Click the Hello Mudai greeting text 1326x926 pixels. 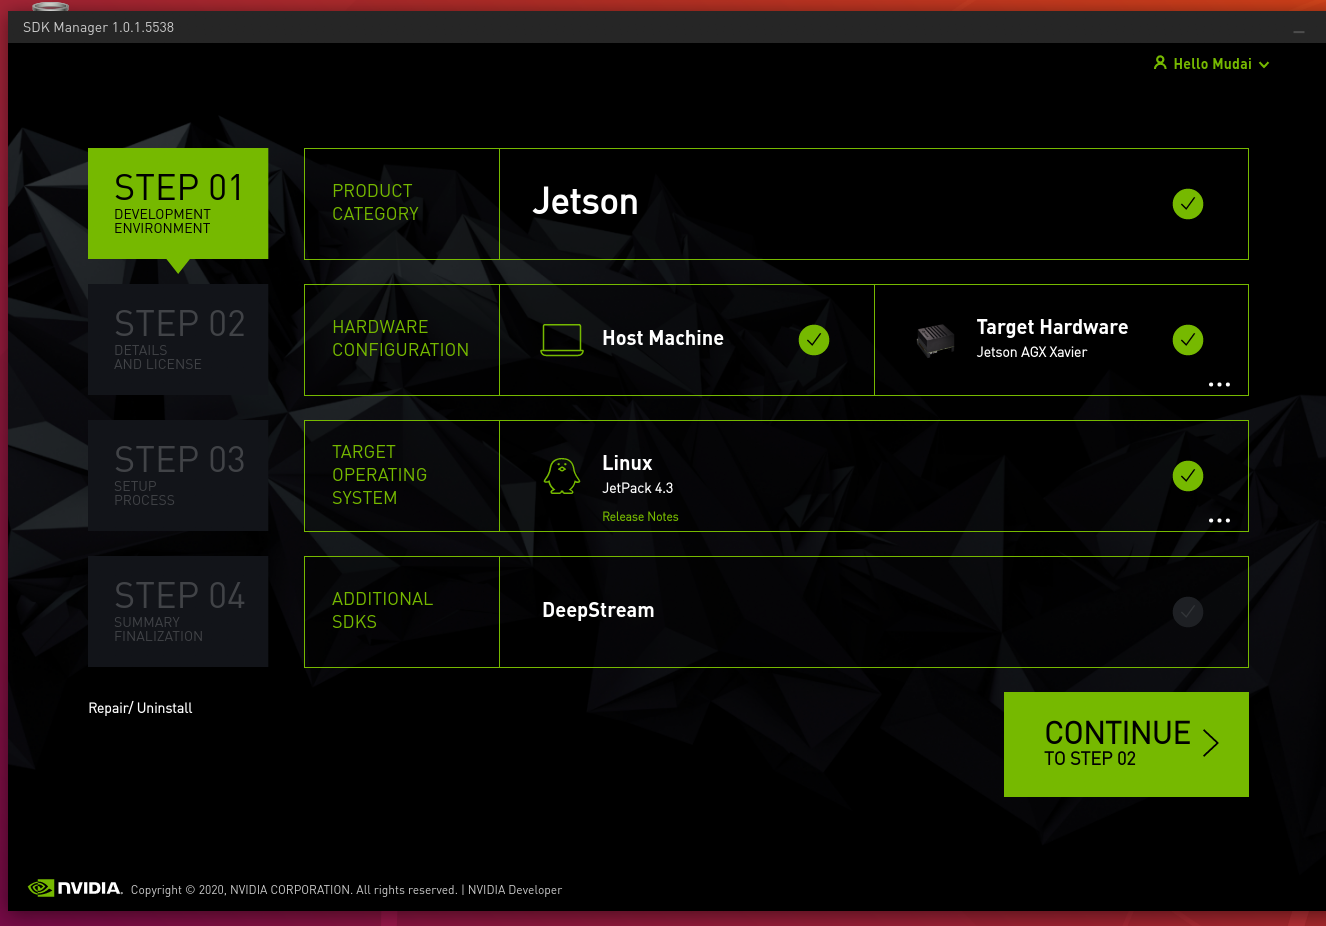(x=1212, y=64)
